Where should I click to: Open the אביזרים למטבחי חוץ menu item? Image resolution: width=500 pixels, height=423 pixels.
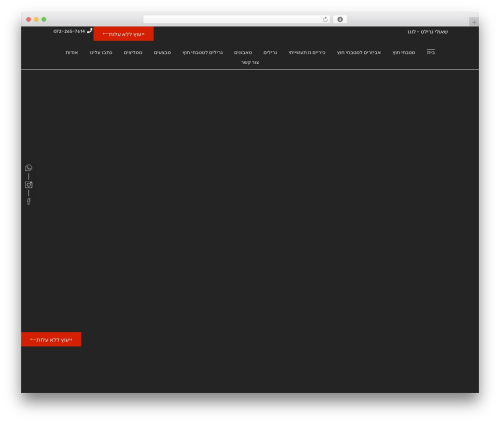(359, 52)
